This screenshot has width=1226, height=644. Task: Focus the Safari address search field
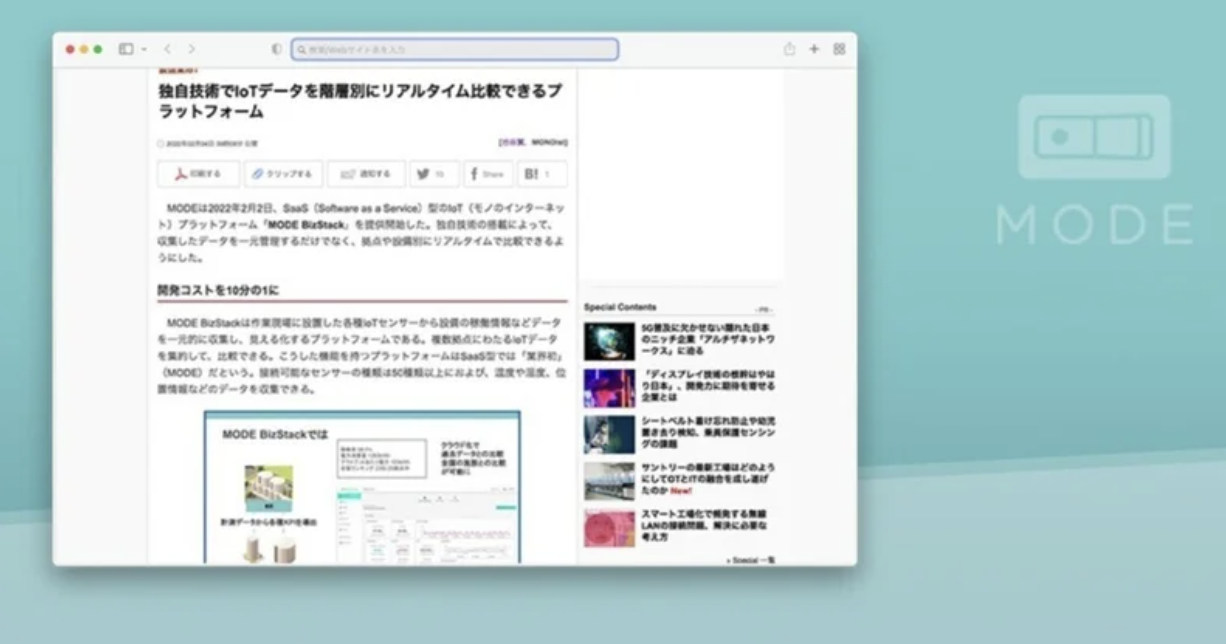pos(455,49)
